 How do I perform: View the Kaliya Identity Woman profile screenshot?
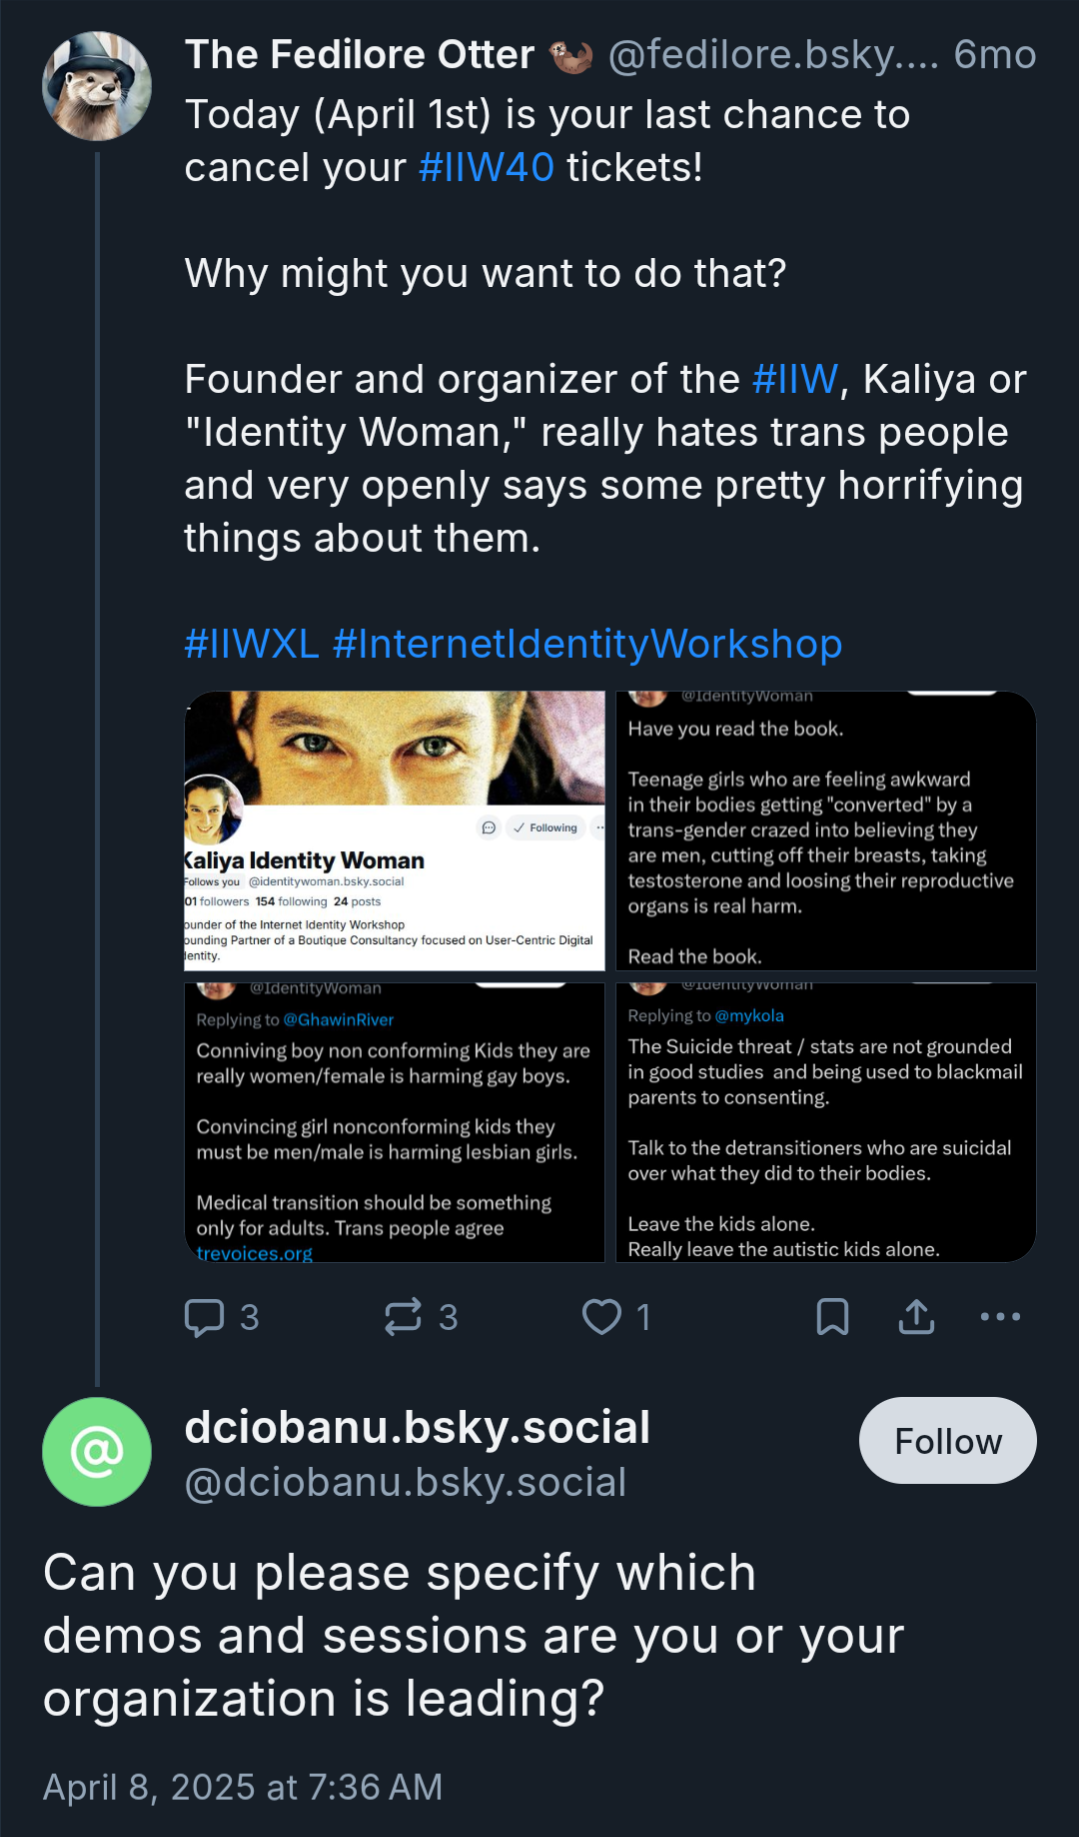pos(395,830)
